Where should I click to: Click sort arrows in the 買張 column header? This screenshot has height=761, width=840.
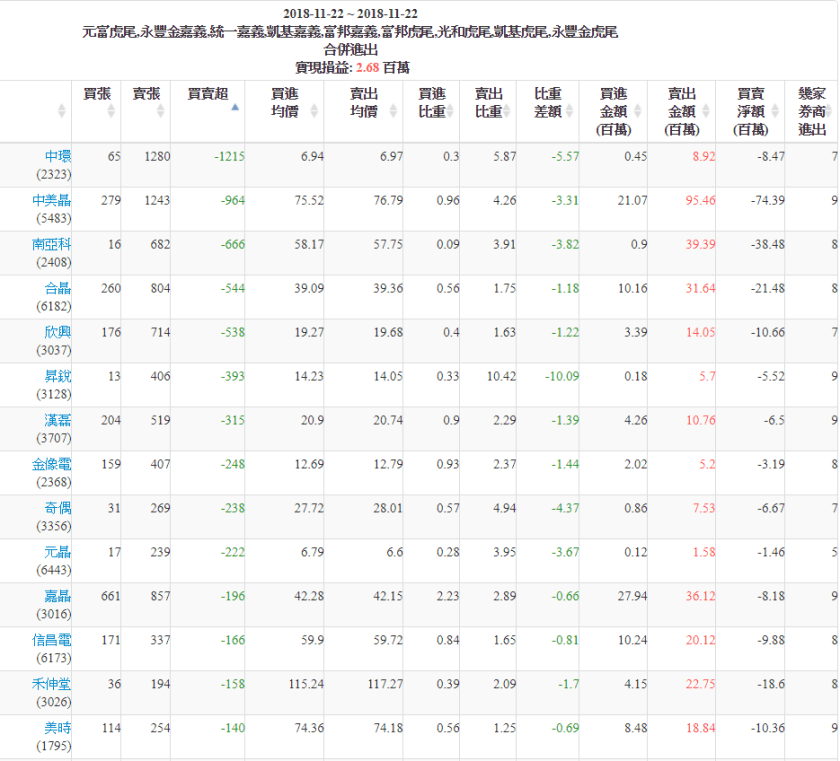110,110
